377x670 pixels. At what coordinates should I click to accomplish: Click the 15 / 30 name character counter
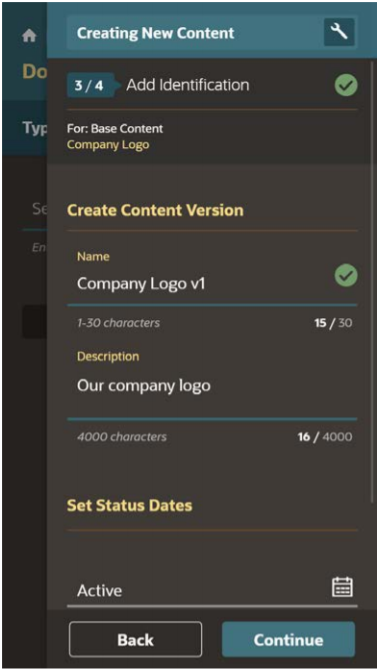(x=333, y=323)
